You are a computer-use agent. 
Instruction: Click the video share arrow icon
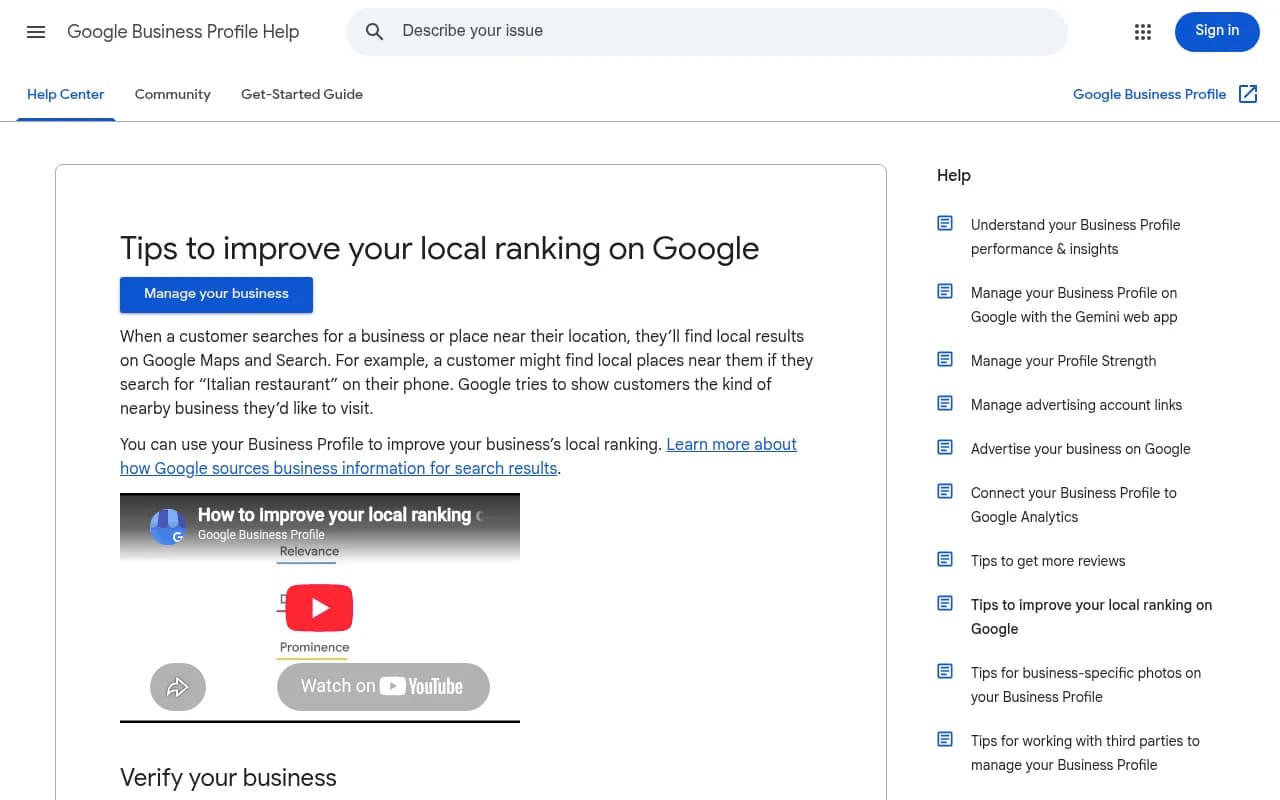point(178,687)
